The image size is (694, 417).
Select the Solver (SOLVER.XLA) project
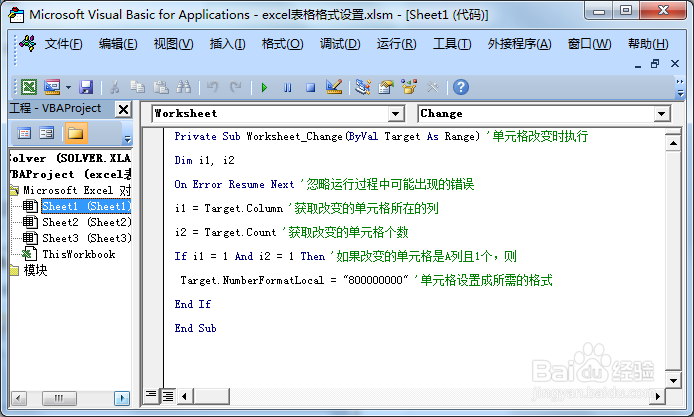click(x=70, y=158)
